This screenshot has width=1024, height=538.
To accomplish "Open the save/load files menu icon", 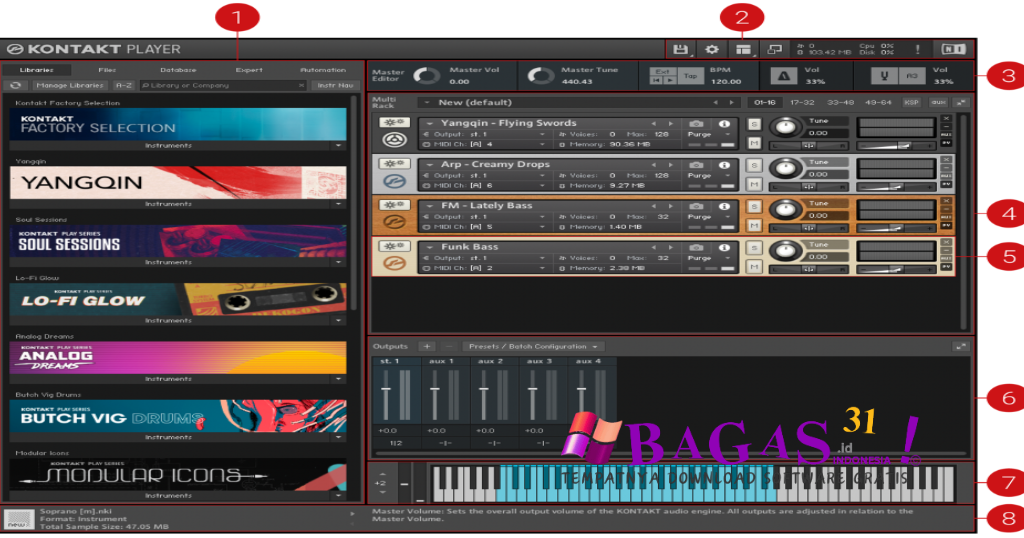I will click(x=680, y=49).
